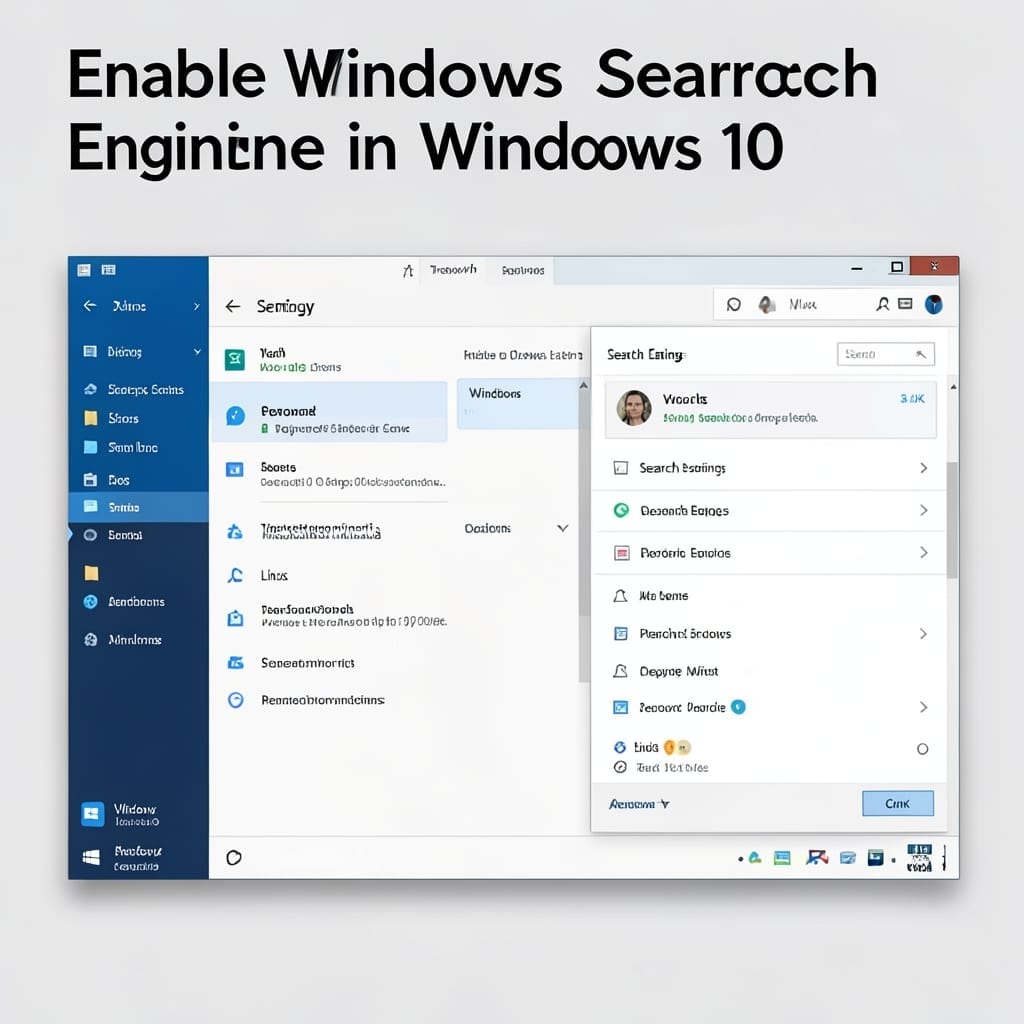The height and width of the screenshot is (1024, 1024).
Task: Click the green icon beside Yanfi
Action: [234, 359]
